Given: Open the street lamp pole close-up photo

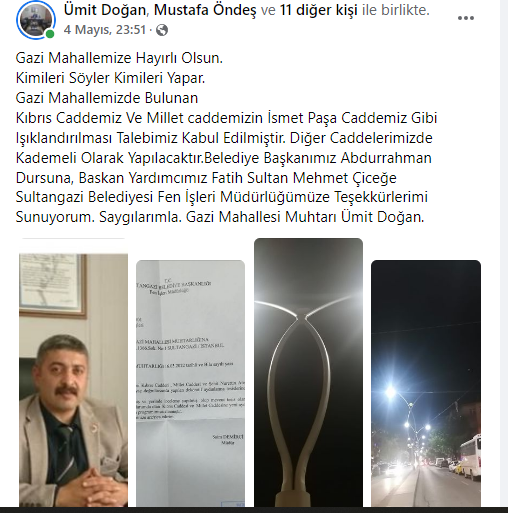Looking at the screenshot, I should (x=308, y=372).
